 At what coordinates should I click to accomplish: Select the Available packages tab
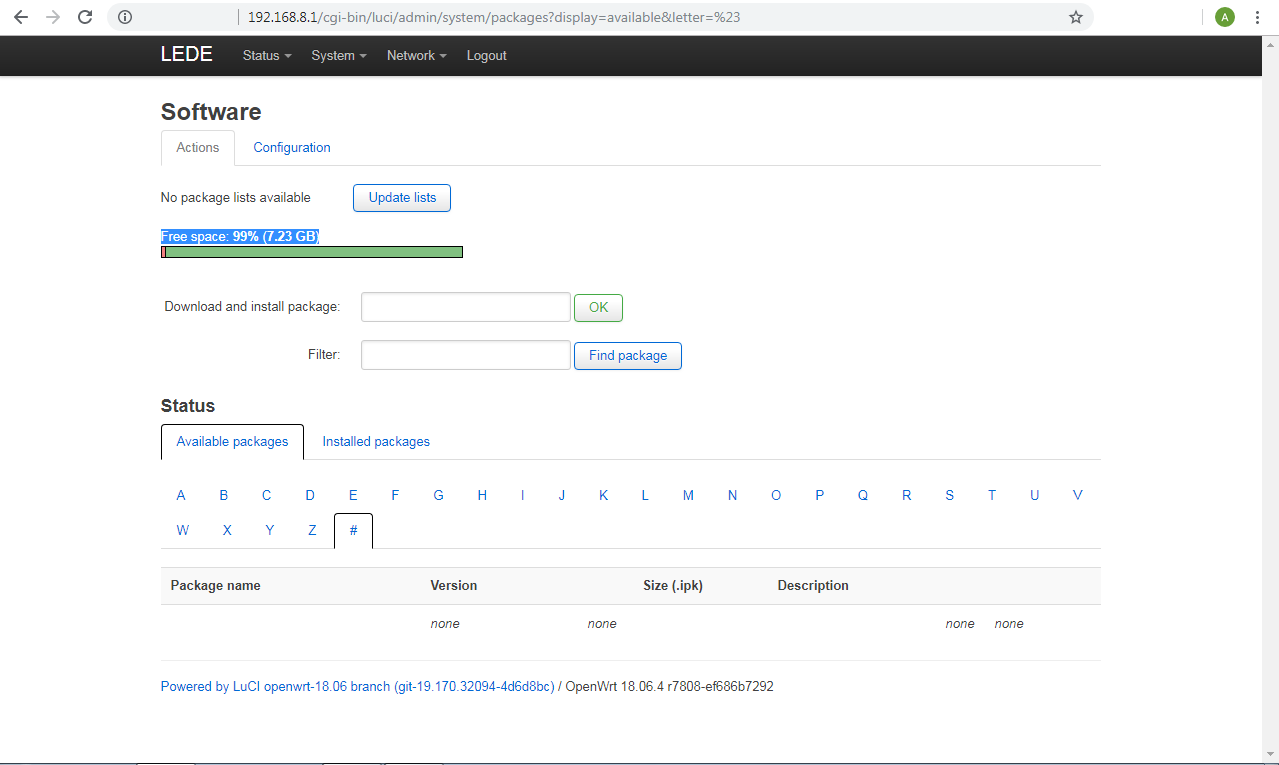pos(232,442)
